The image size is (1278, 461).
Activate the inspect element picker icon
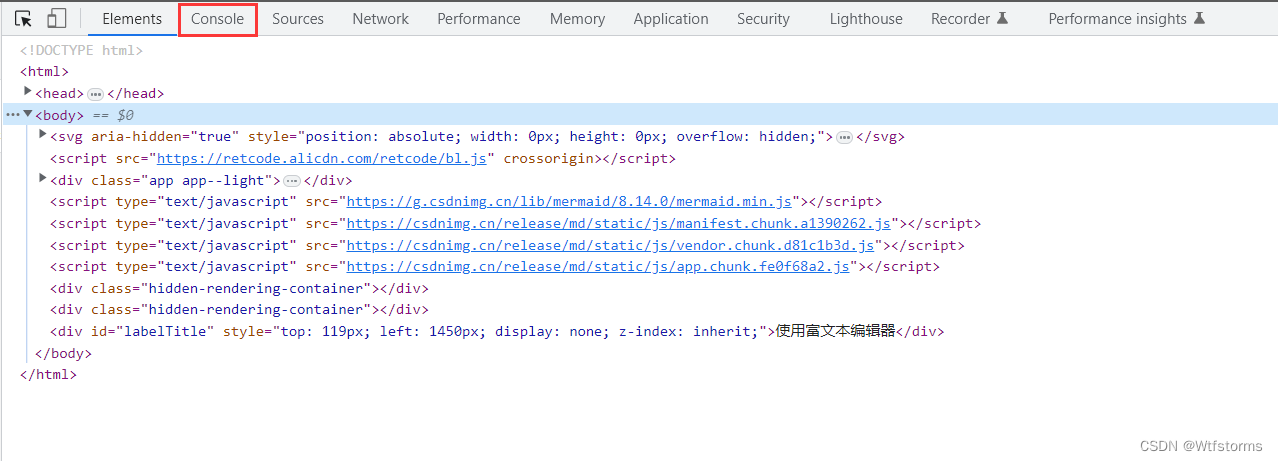24,18
